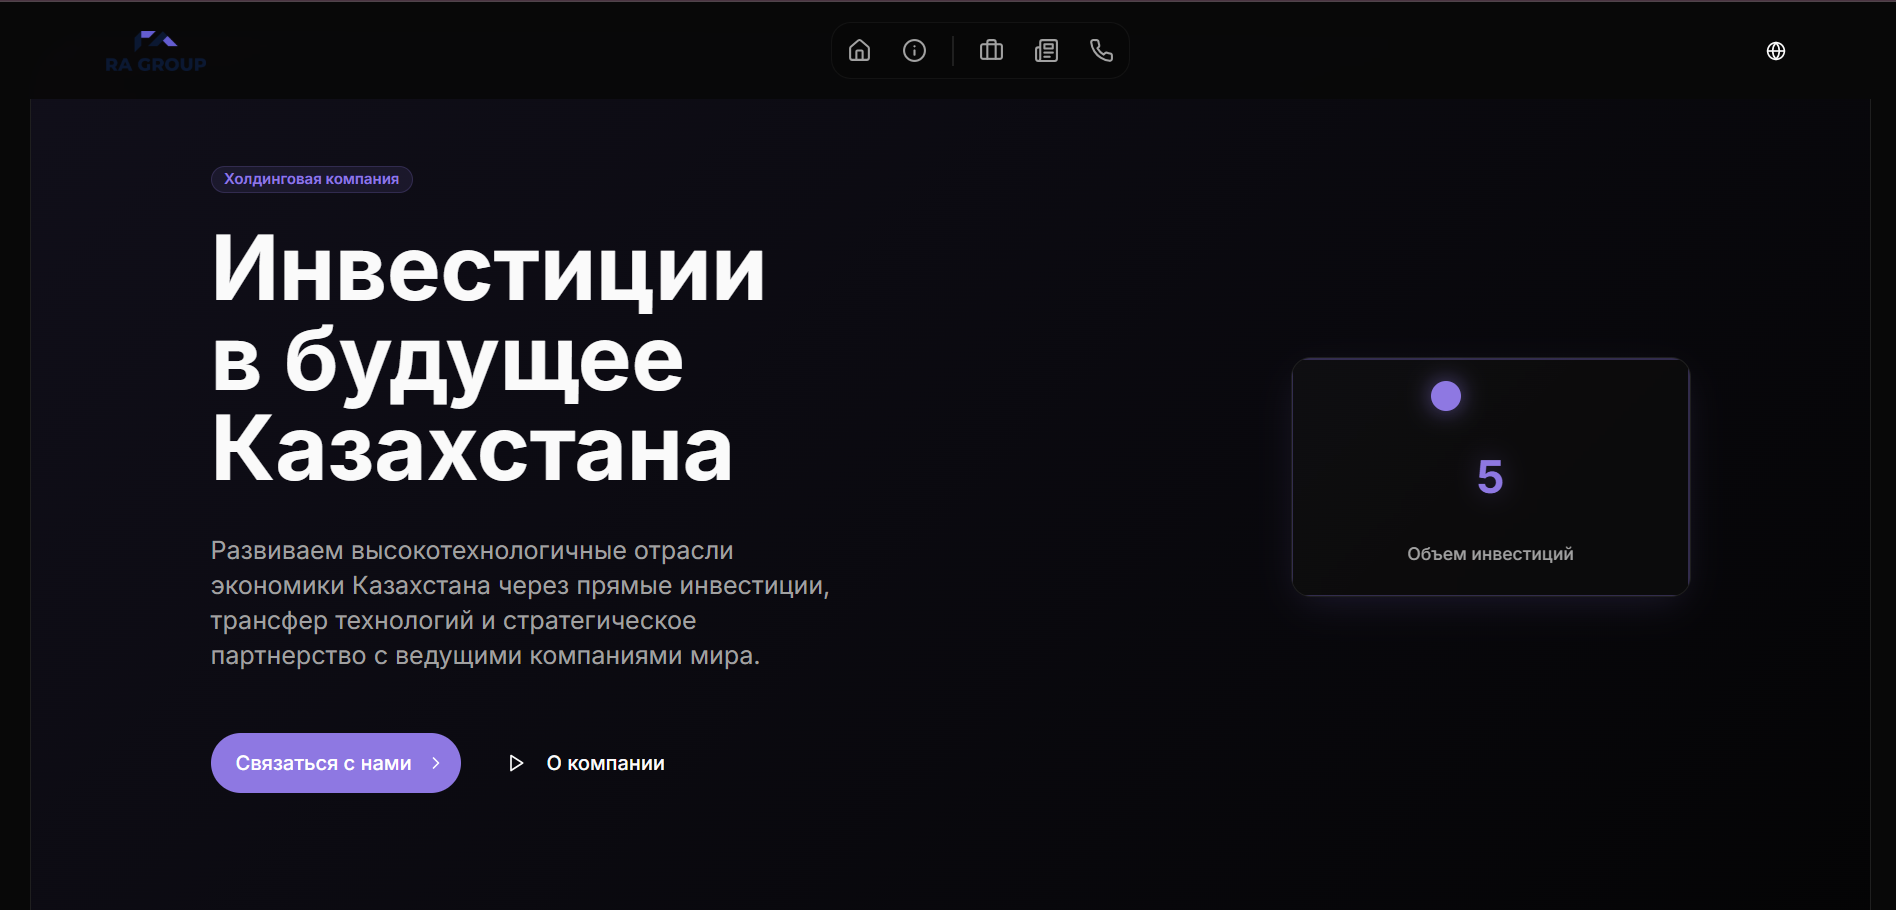
Task: Select the number 5 in stats card
Action: pos(1489,477)
